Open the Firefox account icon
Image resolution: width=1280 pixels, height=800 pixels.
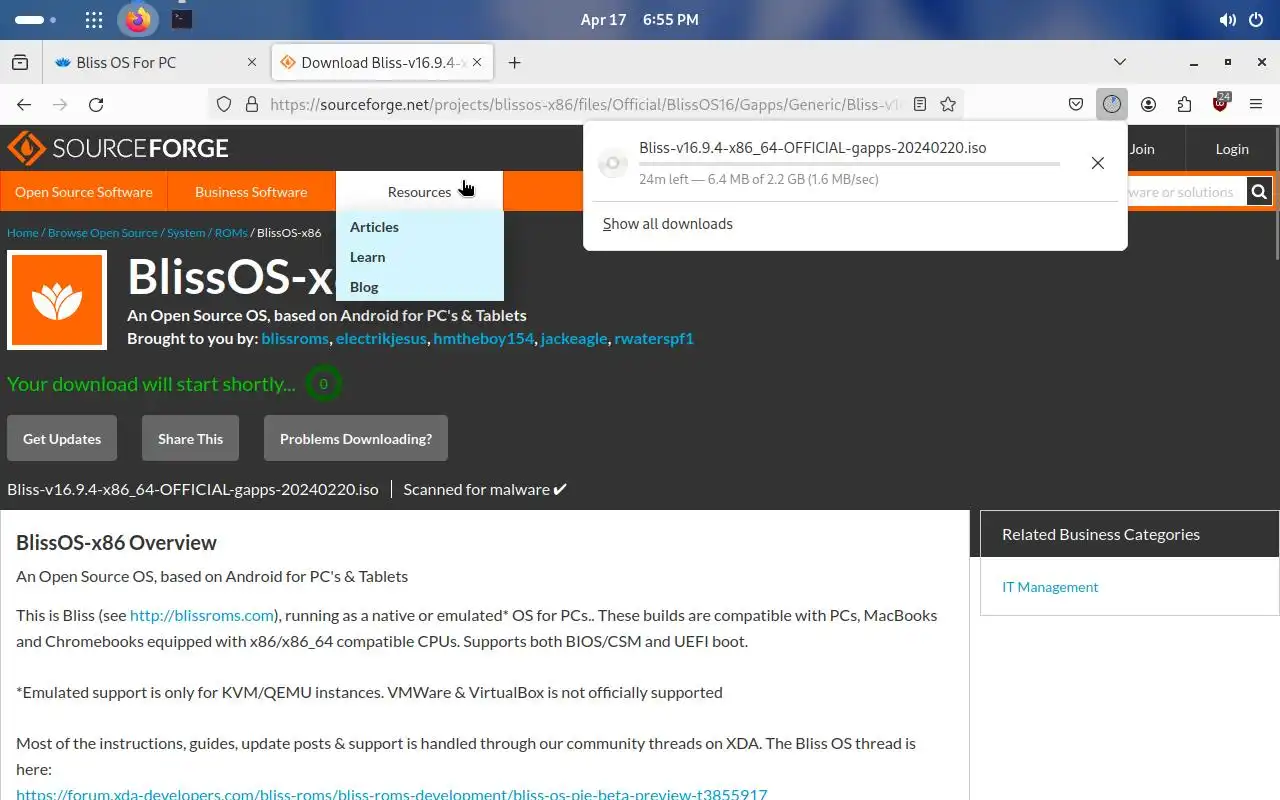1148,104
